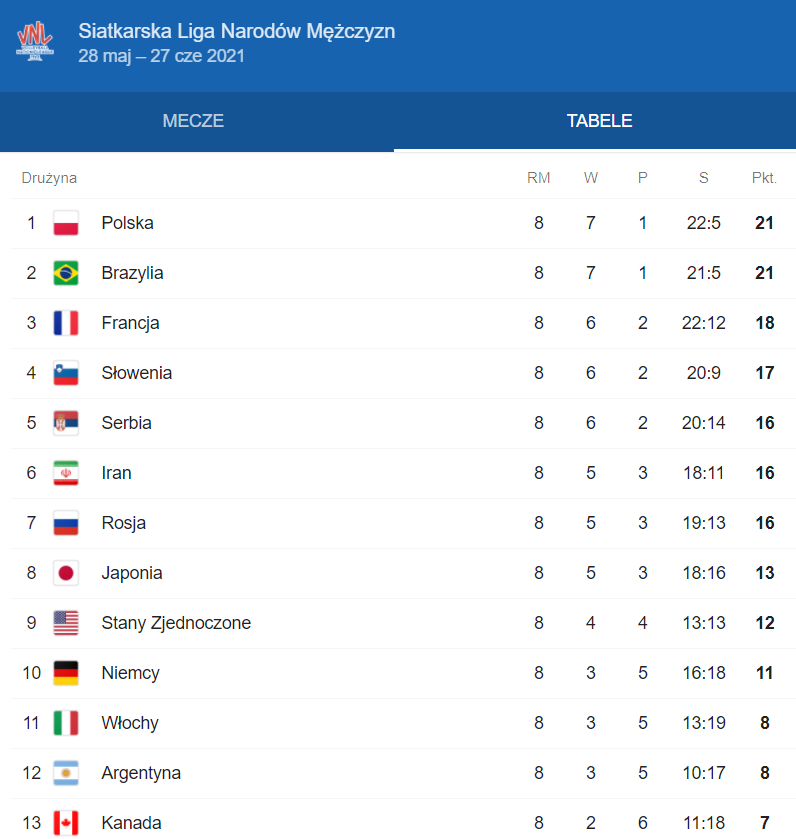Screen dimensions: 796x839
Task: Click the Brazylia flag icon
Action: point(66,273)
